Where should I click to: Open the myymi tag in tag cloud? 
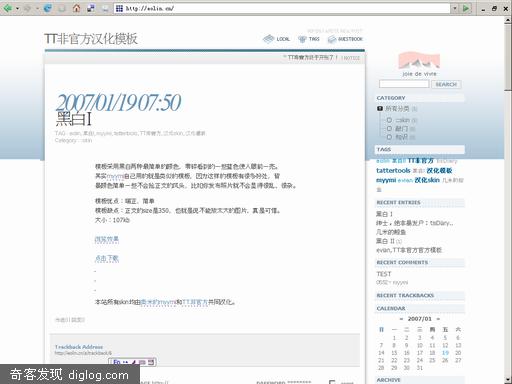point(386,180)
